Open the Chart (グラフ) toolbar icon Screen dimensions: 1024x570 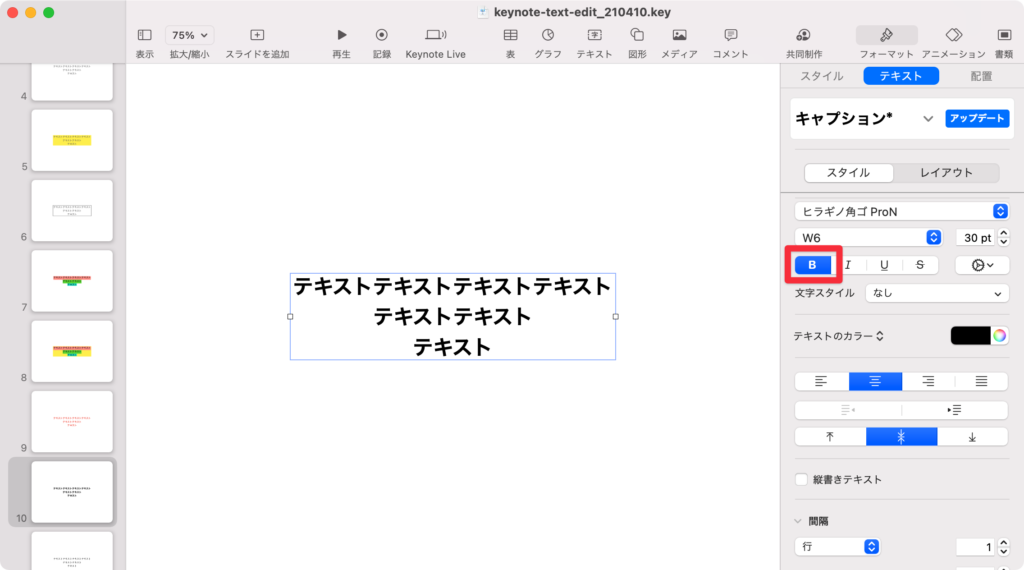pos(547,35)
